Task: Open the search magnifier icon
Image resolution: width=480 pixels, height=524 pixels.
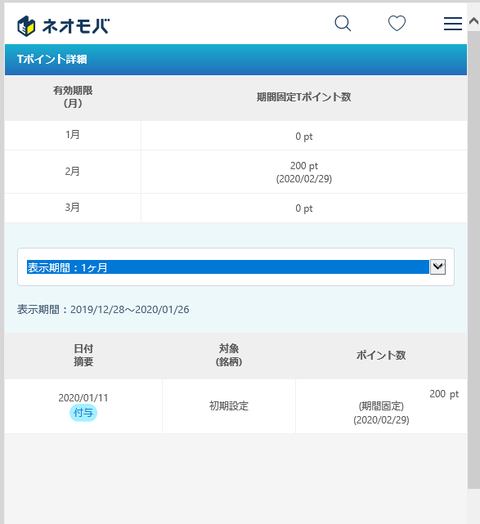Action: click(343, 23)
